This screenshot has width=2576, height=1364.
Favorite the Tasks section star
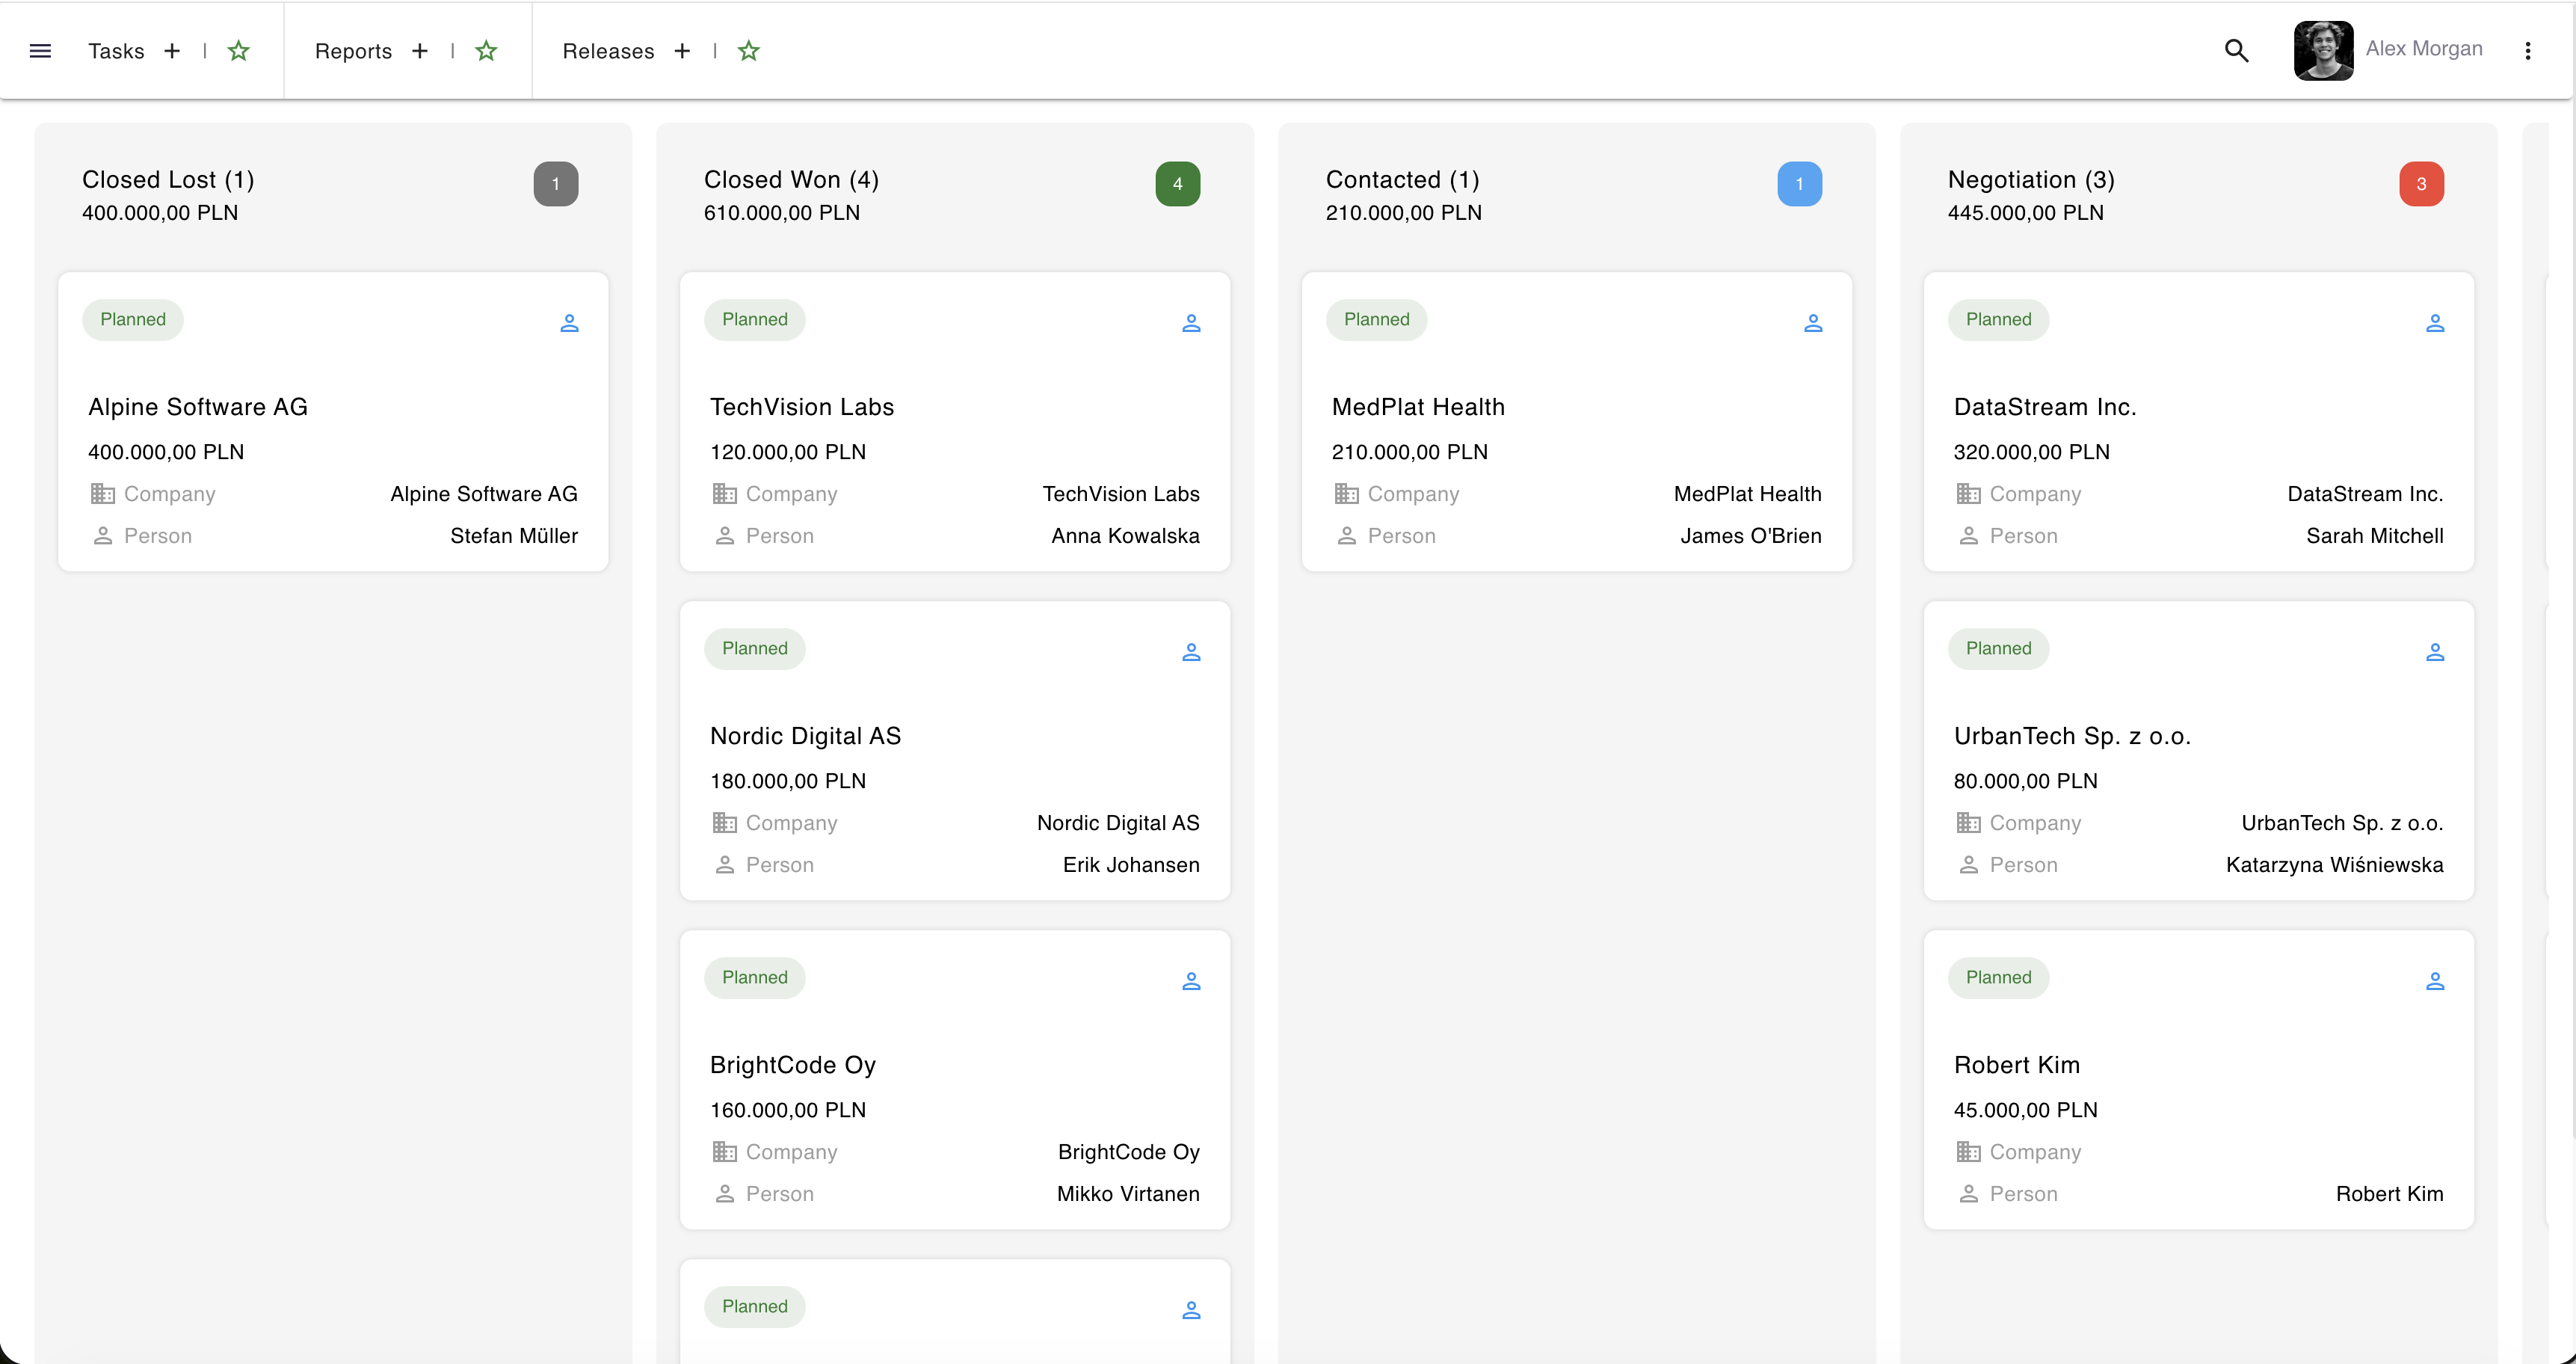point(238,51)
